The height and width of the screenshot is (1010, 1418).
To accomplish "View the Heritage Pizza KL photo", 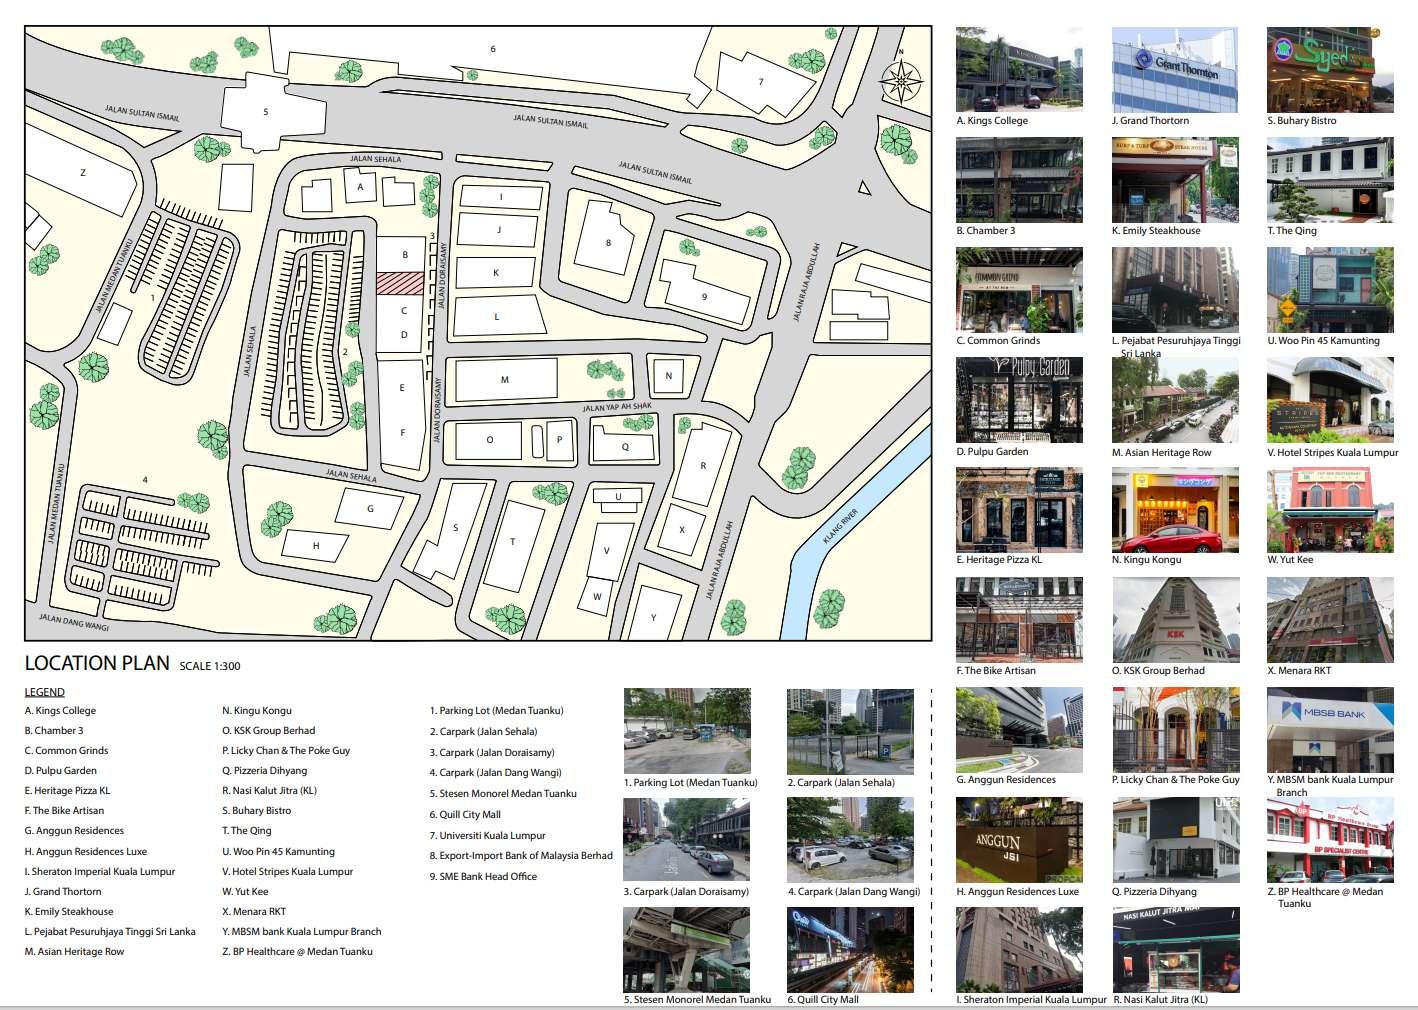I will [1019, 510].
